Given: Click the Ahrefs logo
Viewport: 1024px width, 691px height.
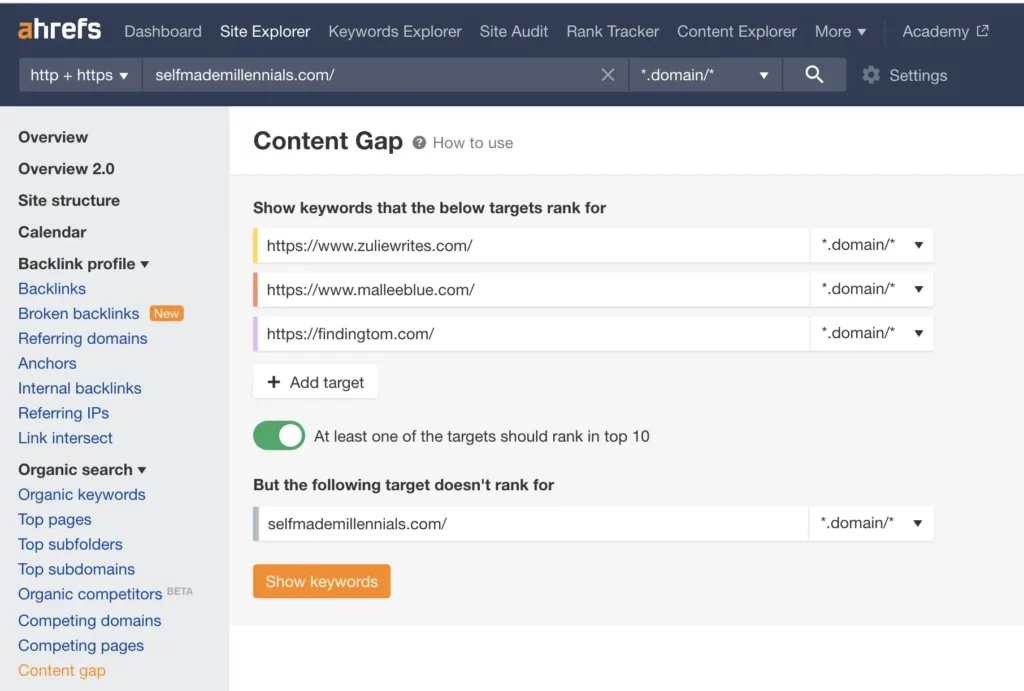Looking at the screenshot, I should click(57, 30).
